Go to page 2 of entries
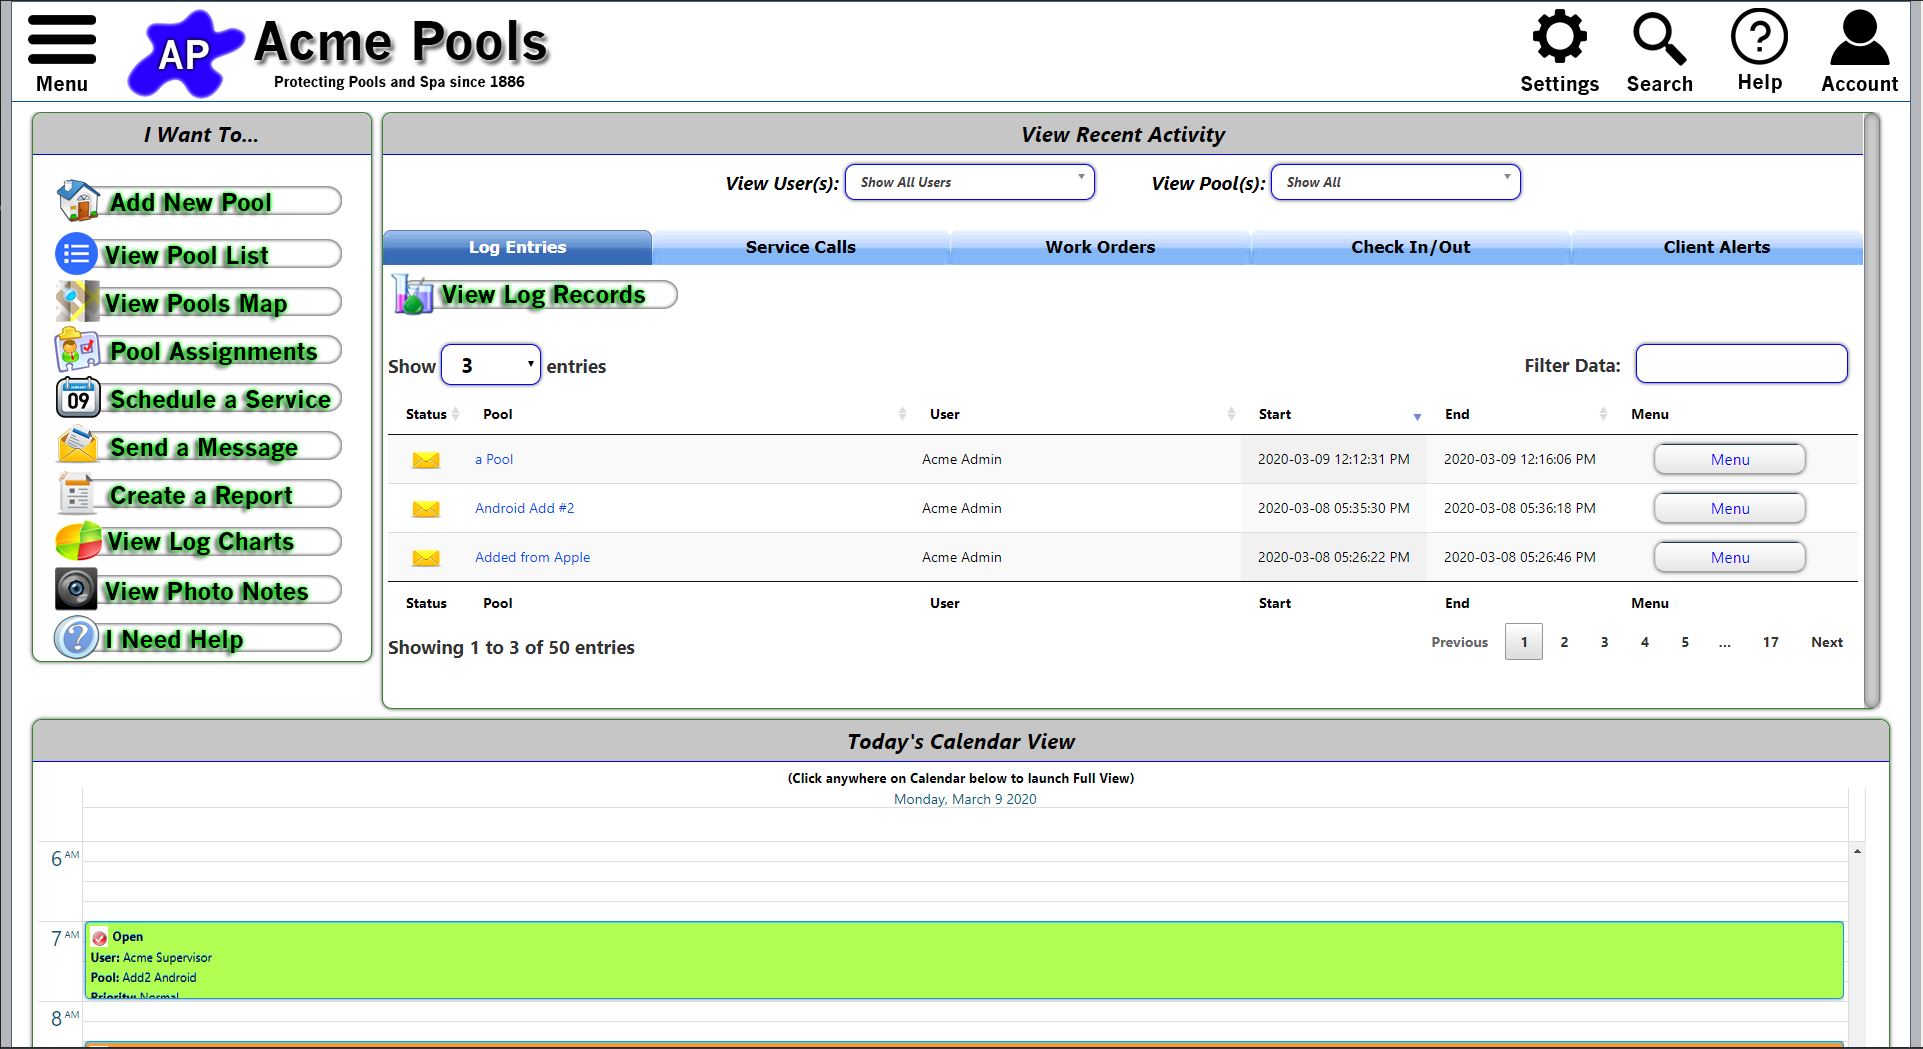The height and width of the screenshot is (1049, 1923). (1564, 642)
